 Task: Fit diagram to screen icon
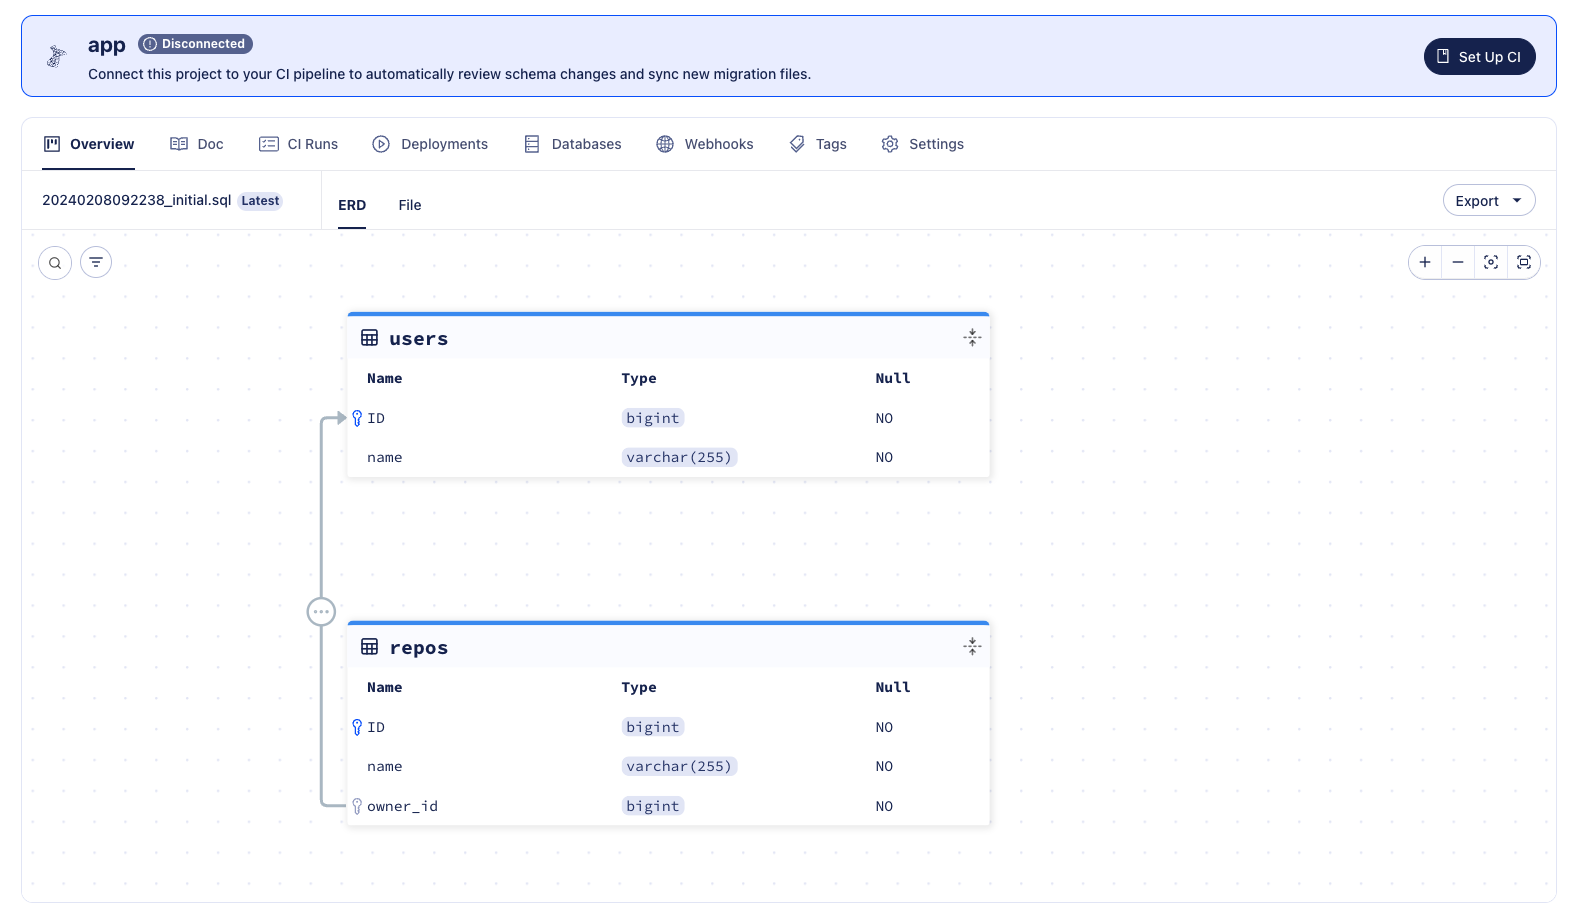point(1524,263)
